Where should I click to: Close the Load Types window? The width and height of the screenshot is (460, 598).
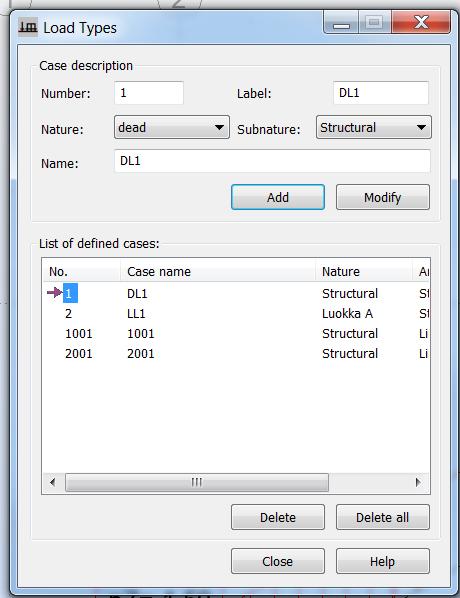point(421,23)
